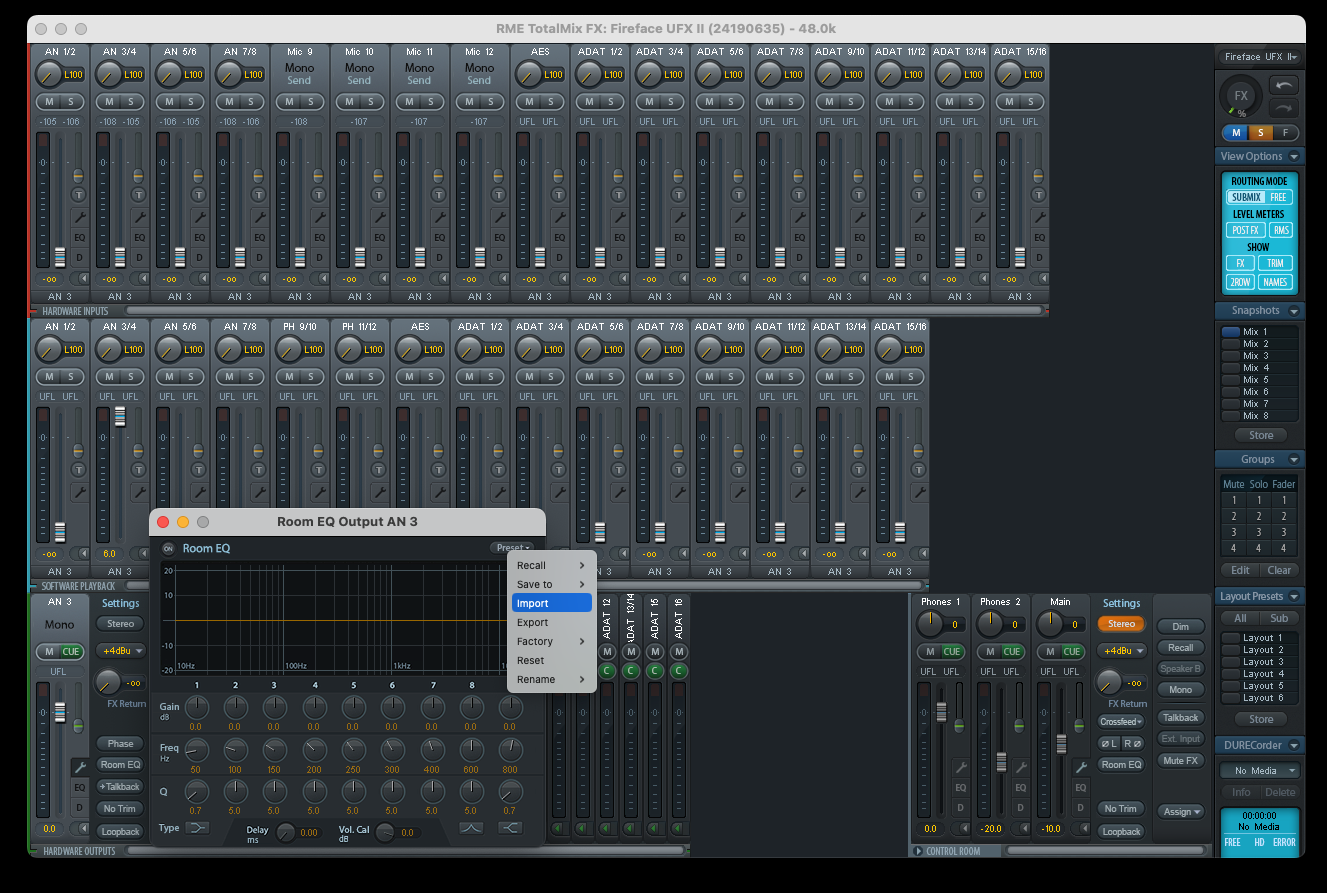1327x893 pixels.
Task: Open the No Media dropdown in DURECorder
Action: [x=1260, y=770]
